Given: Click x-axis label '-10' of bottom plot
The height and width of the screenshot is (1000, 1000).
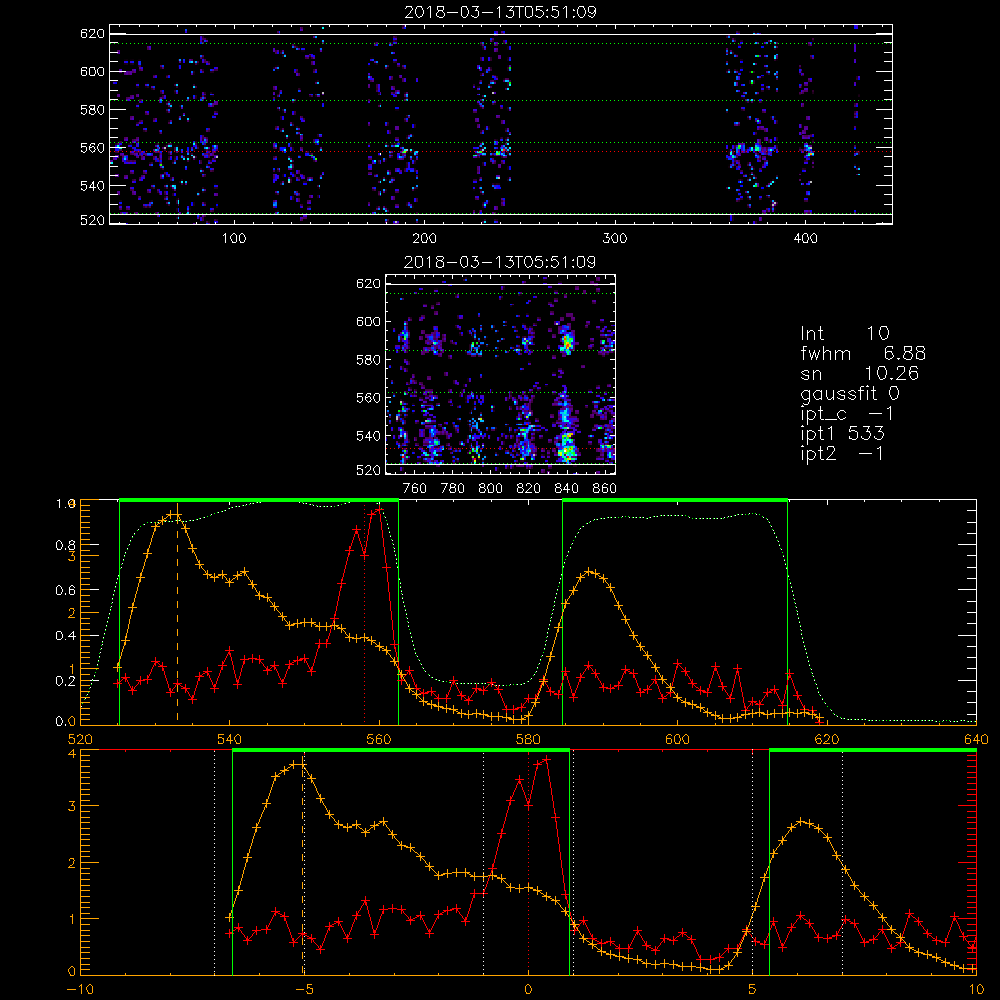Looking at the screenshot, I should [80, 989].
